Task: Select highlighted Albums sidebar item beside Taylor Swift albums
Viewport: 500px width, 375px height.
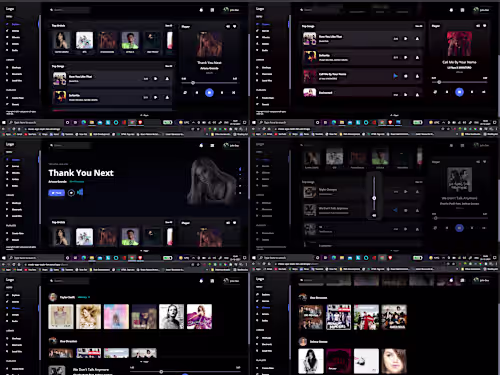Action: tap(13, 308)
